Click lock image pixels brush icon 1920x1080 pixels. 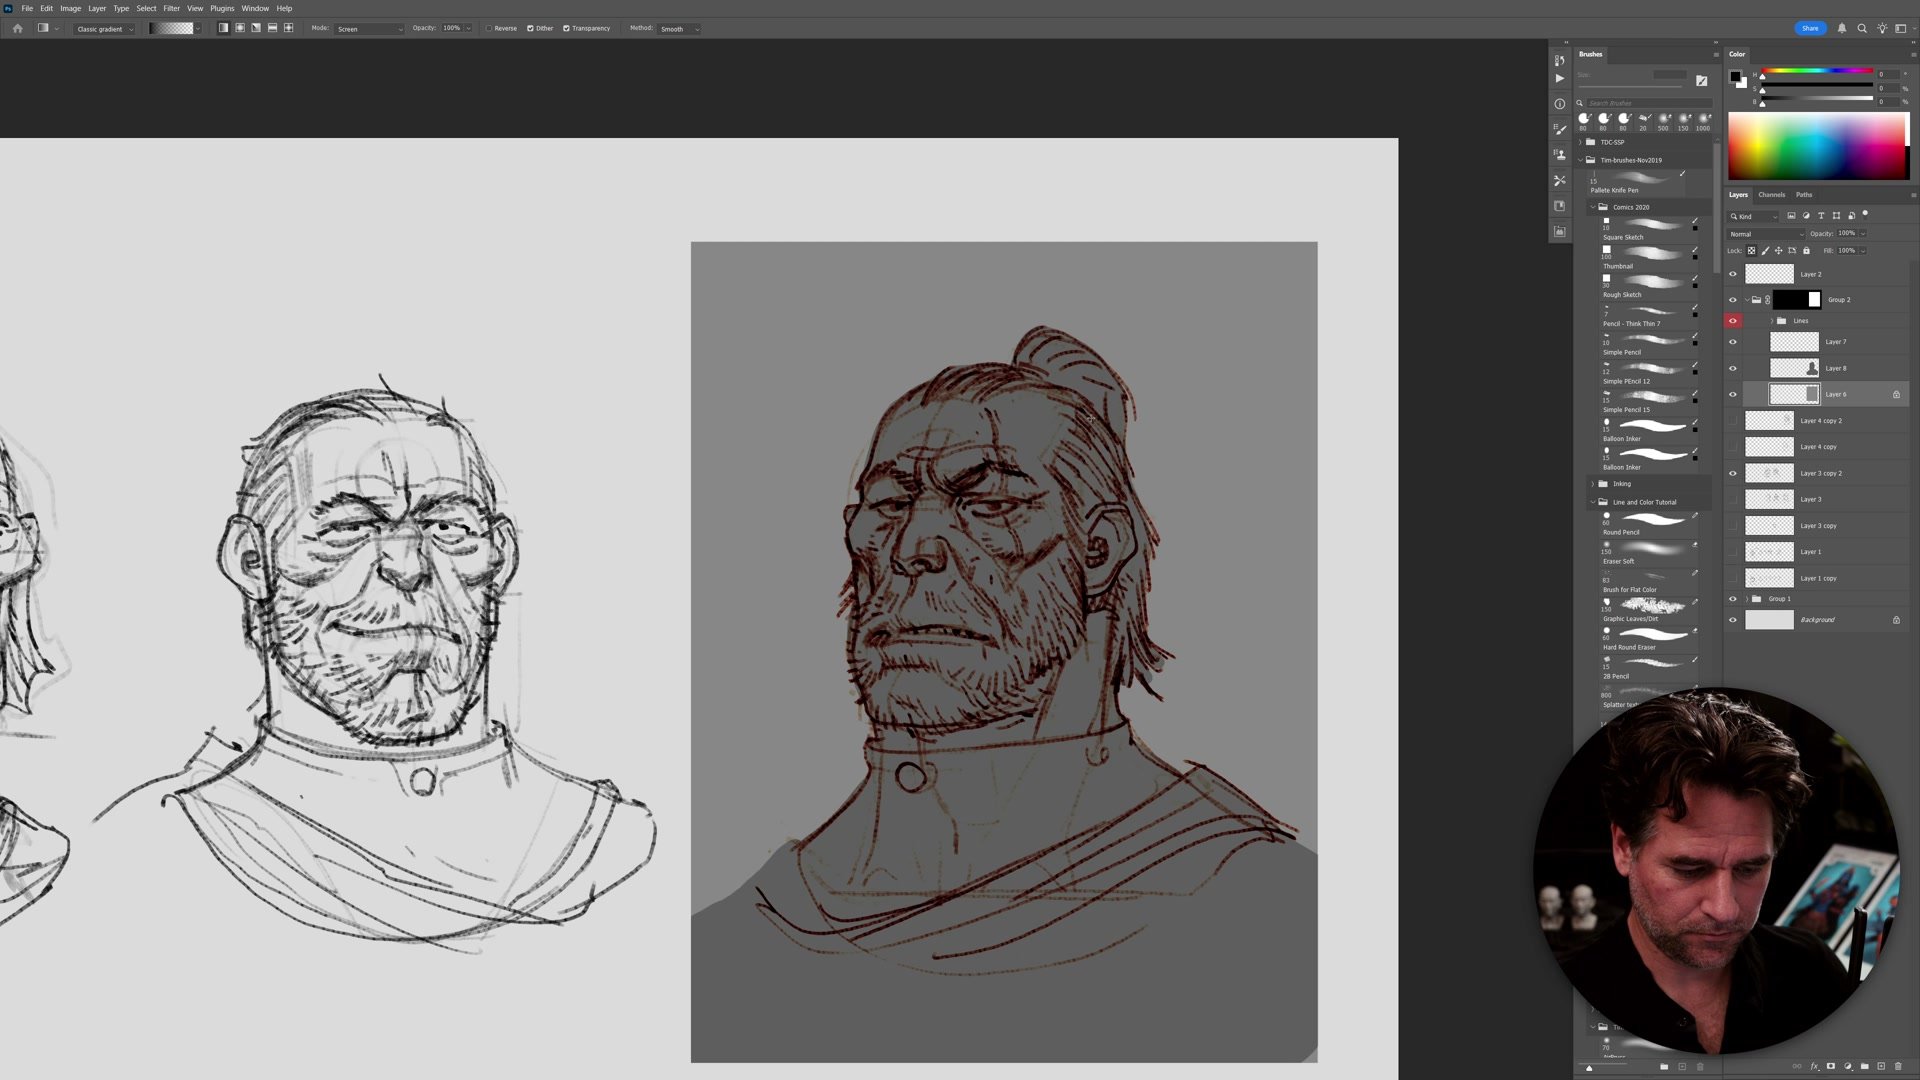[x=1765, y=251]
